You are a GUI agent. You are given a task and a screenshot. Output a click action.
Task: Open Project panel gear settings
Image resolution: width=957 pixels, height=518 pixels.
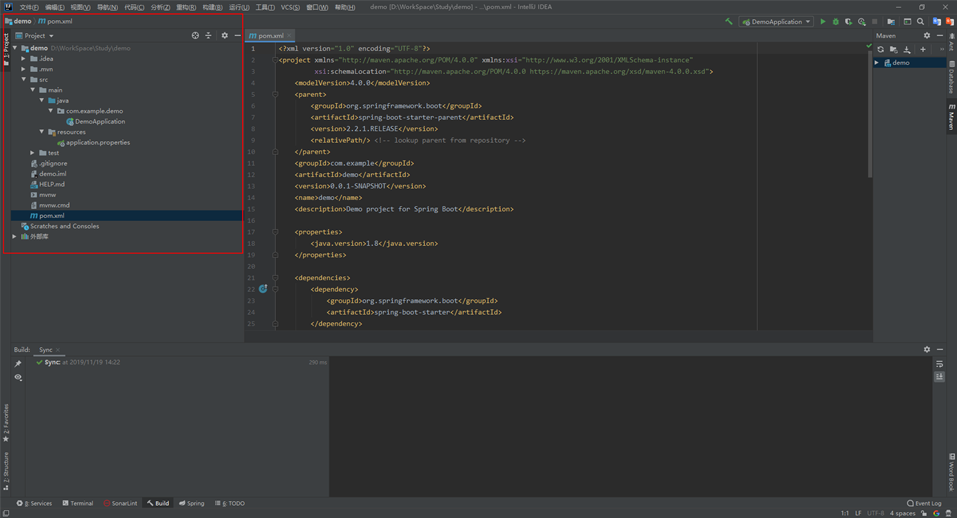point(224,36)
